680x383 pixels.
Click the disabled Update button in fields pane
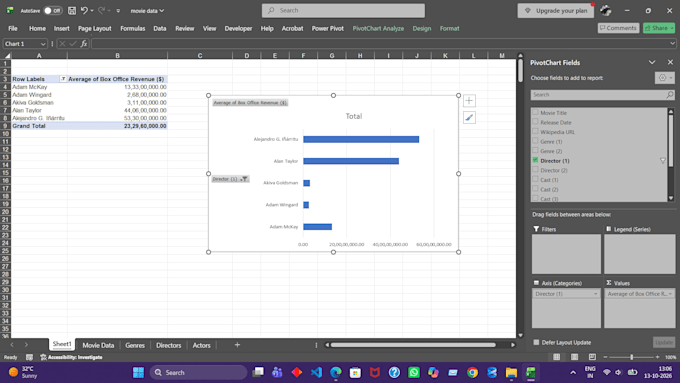[x=664, y=342]
